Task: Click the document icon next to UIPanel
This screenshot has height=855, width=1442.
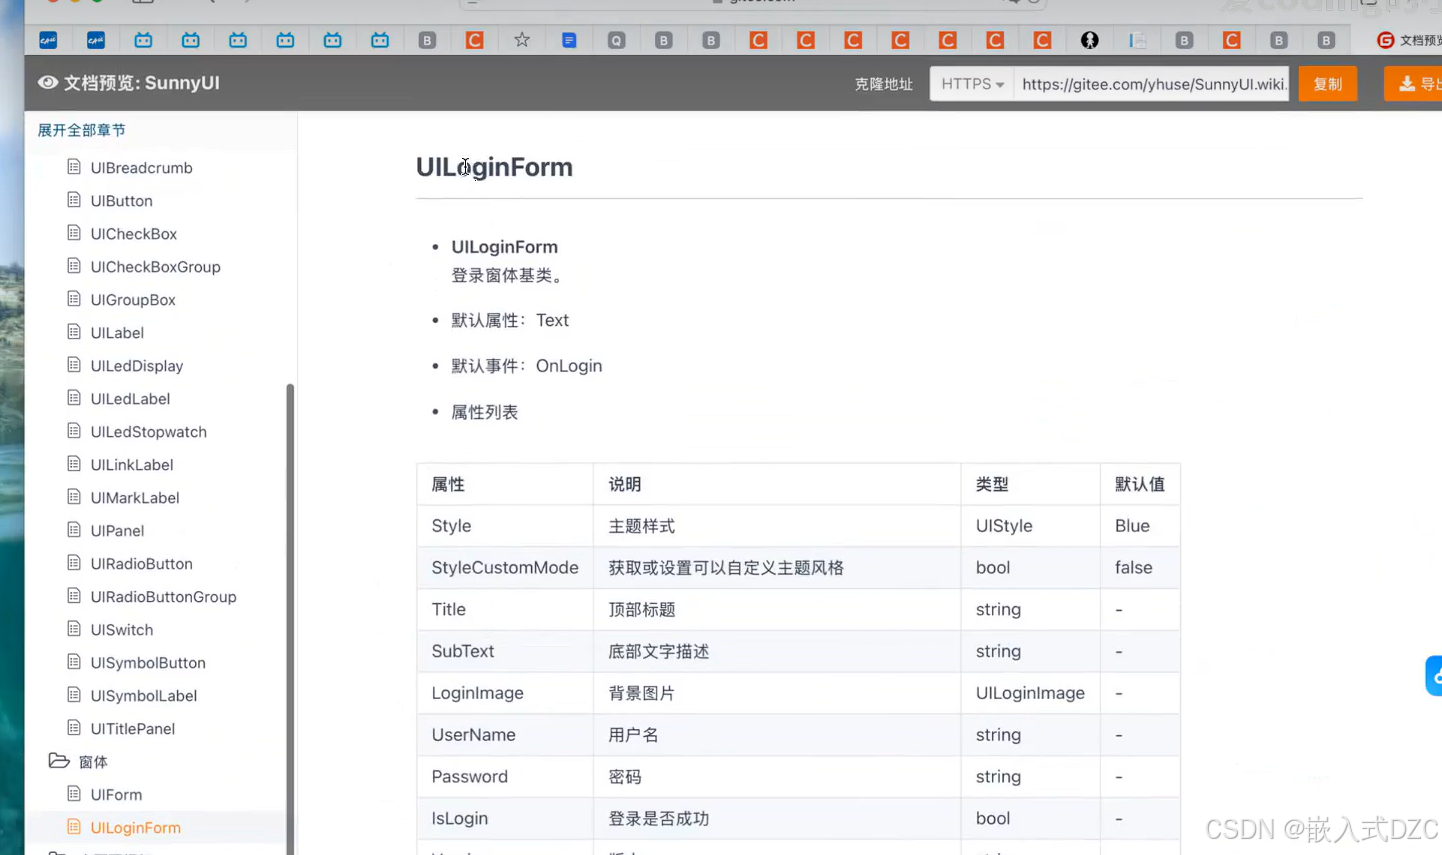Action: (x=74, y=530)
